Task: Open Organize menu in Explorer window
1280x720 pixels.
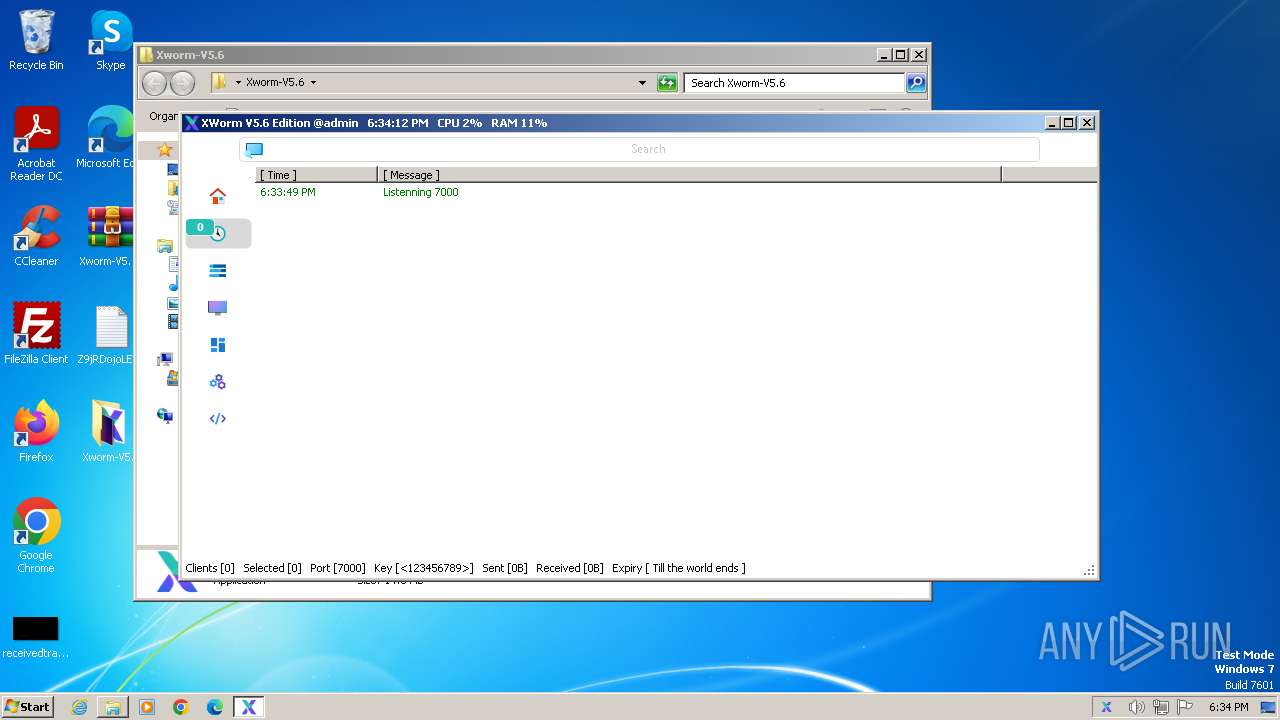Action: point(163,116)
